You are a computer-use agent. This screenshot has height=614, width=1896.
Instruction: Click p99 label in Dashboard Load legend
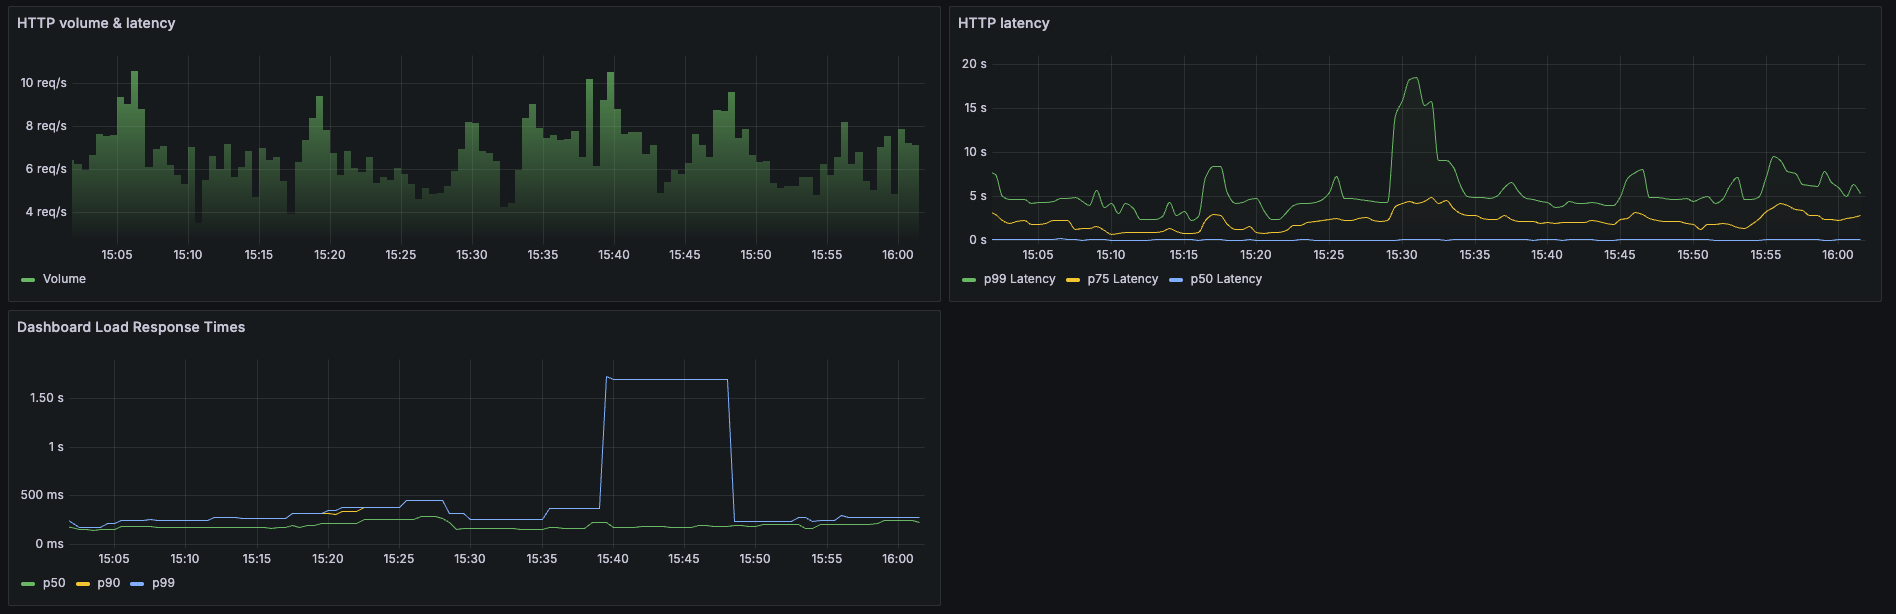(163, 583)
